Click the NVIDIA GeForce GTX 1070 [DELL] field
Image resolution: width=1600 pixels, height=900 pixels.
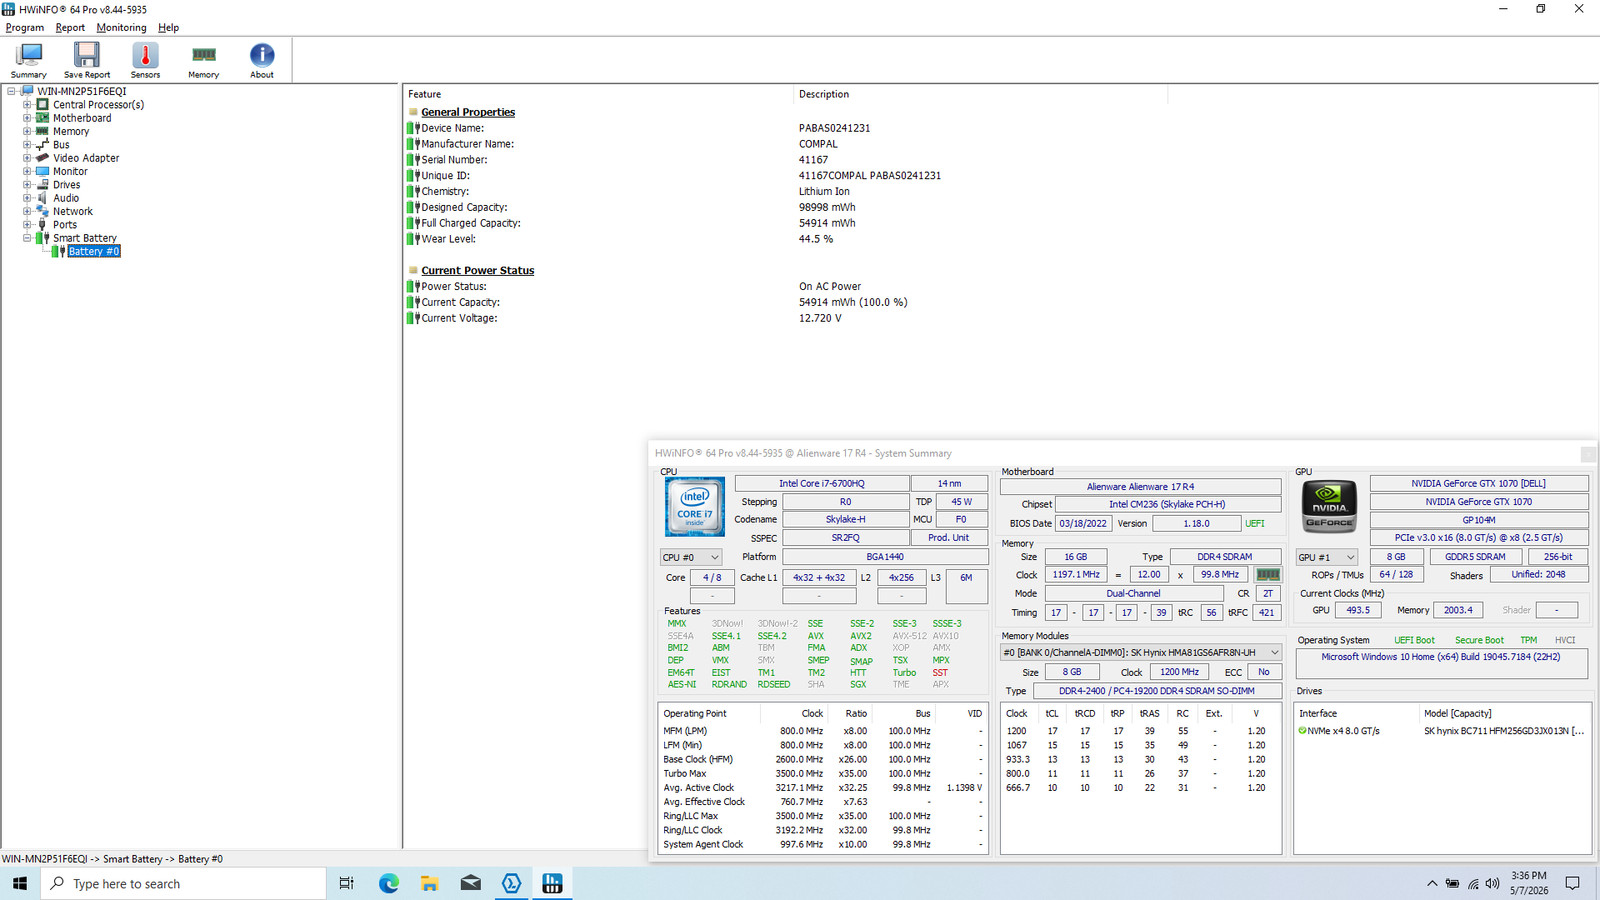[1479, 483]
